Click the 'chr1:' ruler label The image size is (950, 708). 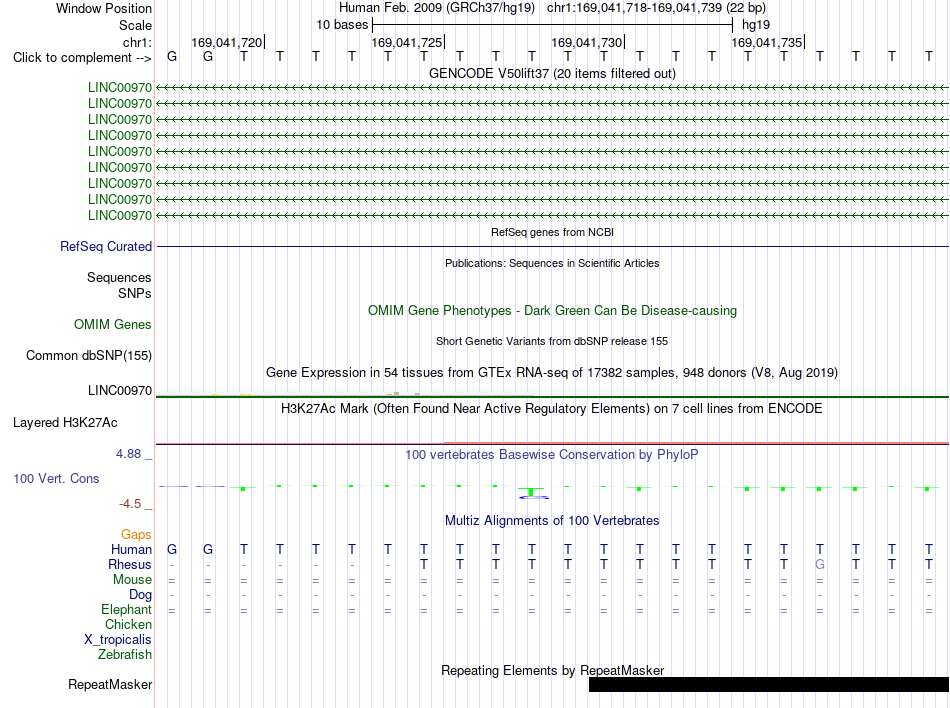[x=137, y=42]
